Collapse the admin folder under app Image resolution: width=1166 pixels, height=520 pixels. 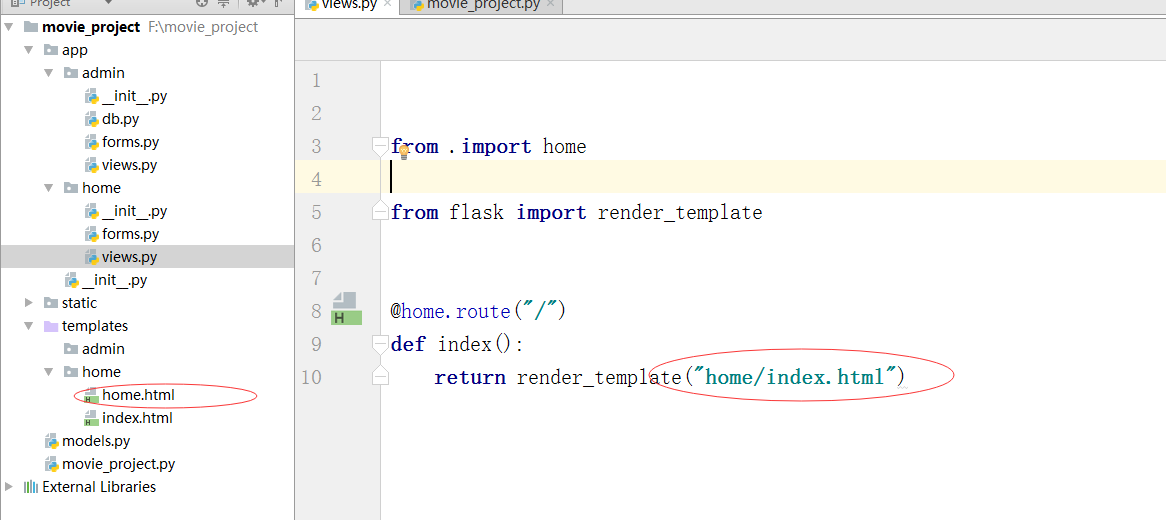tap(49, 73)
